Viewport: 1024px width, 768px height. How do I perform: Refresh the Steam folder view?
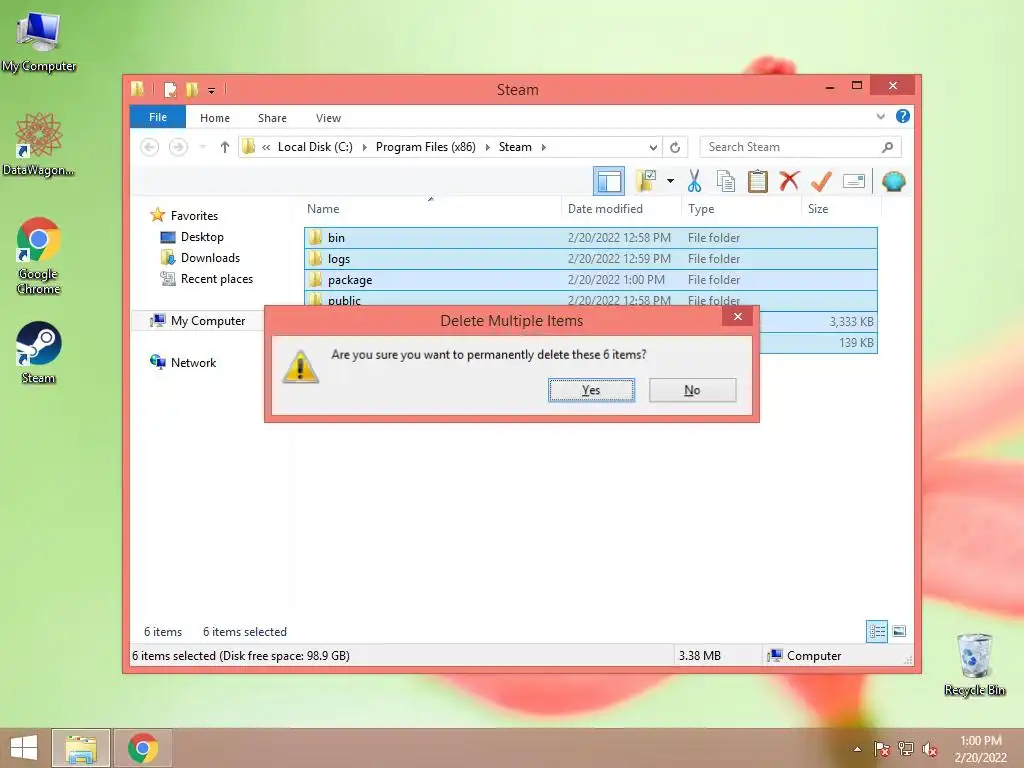(x=675, y=148)
